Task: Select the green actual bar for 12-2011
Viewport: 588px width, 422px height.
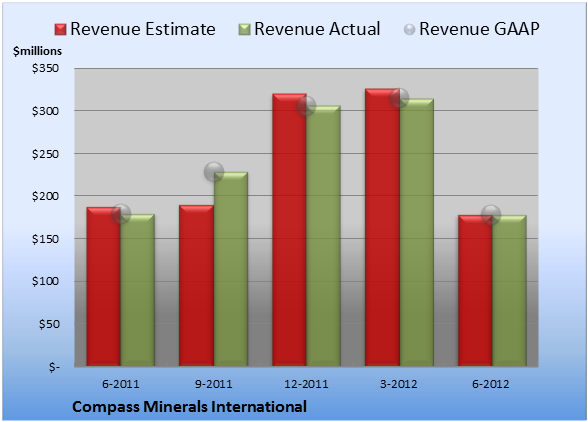Action: pos(323,236)
